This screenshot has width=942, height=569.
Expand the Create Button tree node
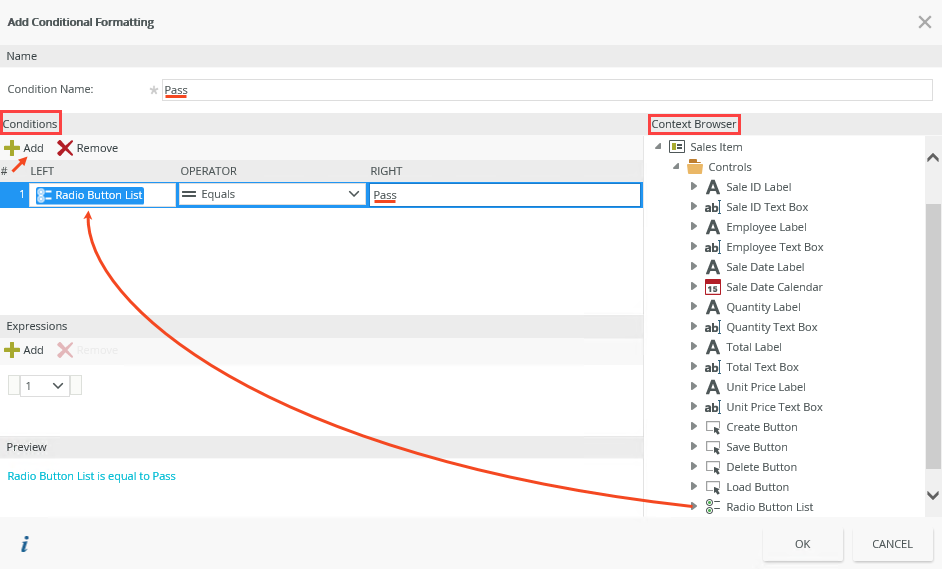click(694, 427)
